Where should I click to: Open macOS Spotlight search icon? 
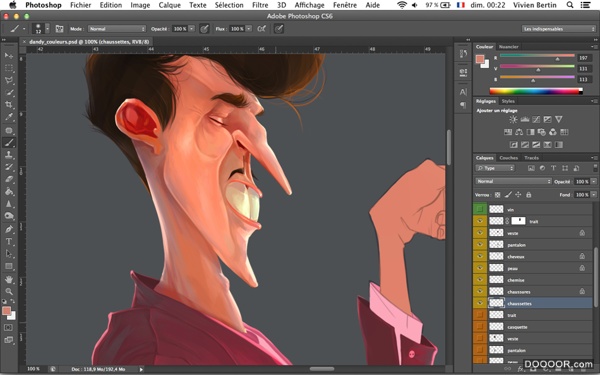click(570, 5)
